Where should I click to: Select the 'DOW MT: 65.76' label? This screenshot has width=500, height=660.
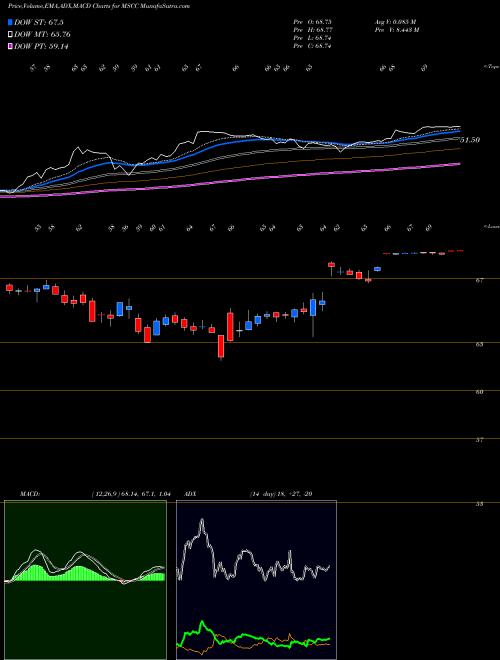pos(42,35)
